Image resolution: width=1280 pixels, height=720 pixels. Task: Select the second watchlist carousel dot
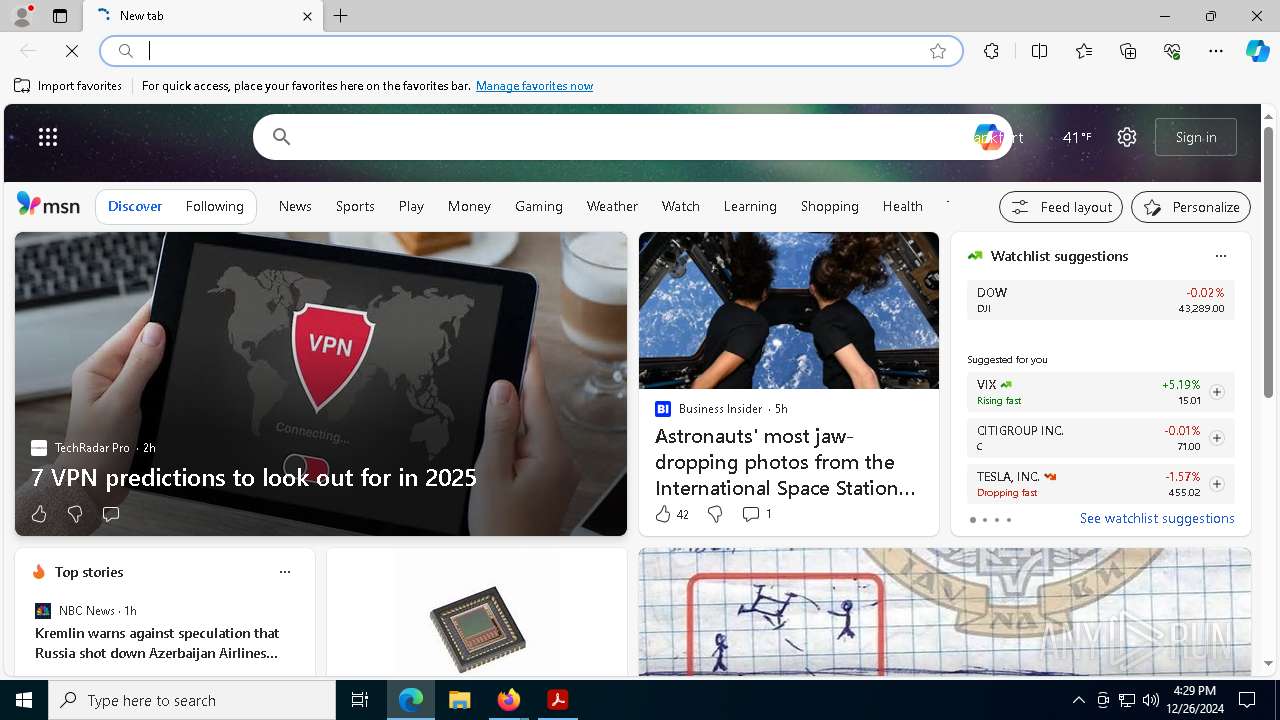(985, 520)
